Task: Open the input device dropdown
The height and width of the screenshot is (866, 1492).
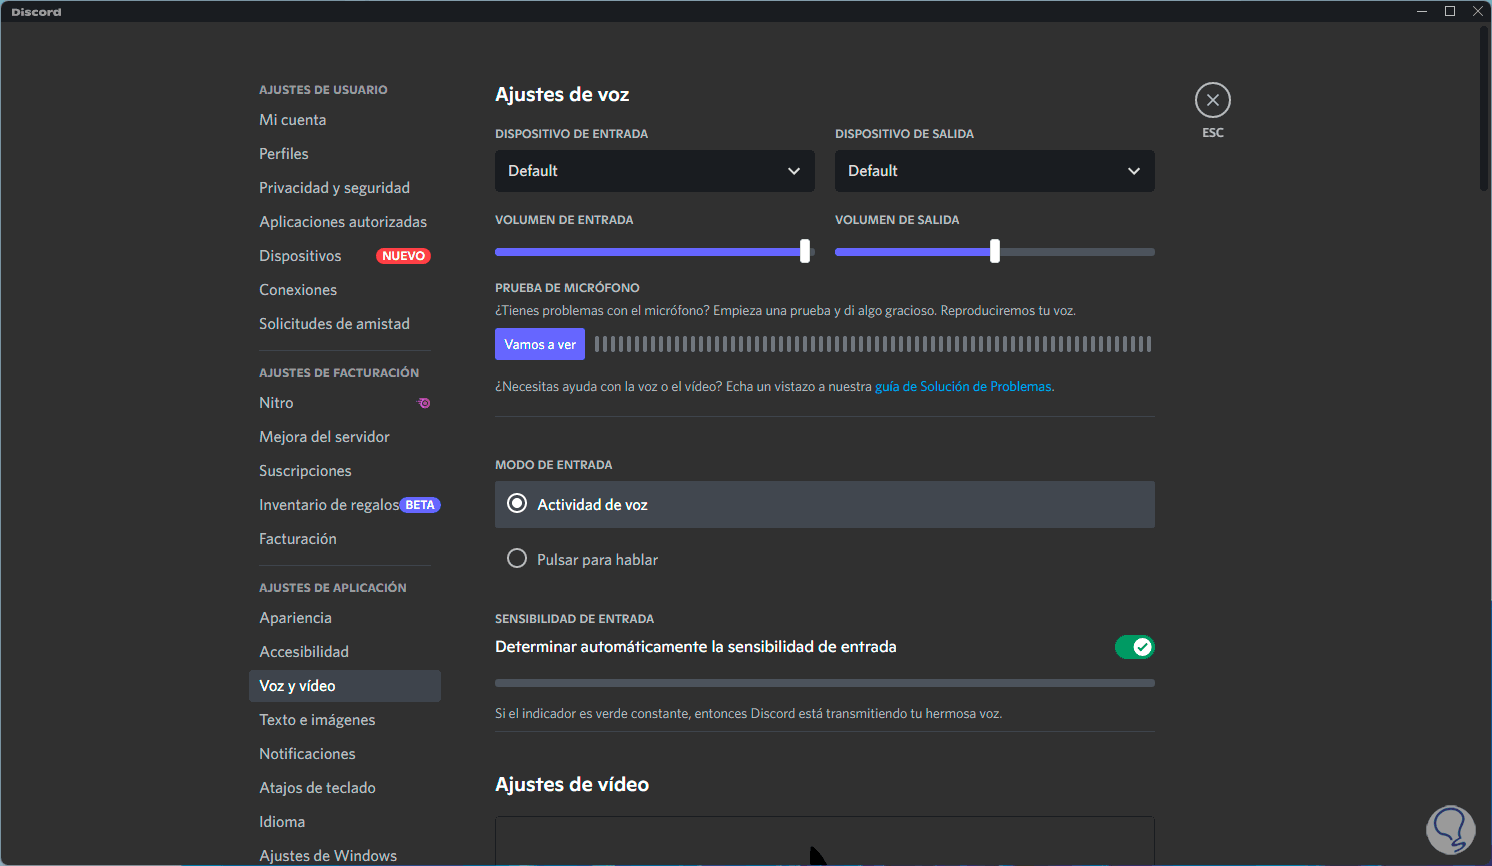Action: 655,171
